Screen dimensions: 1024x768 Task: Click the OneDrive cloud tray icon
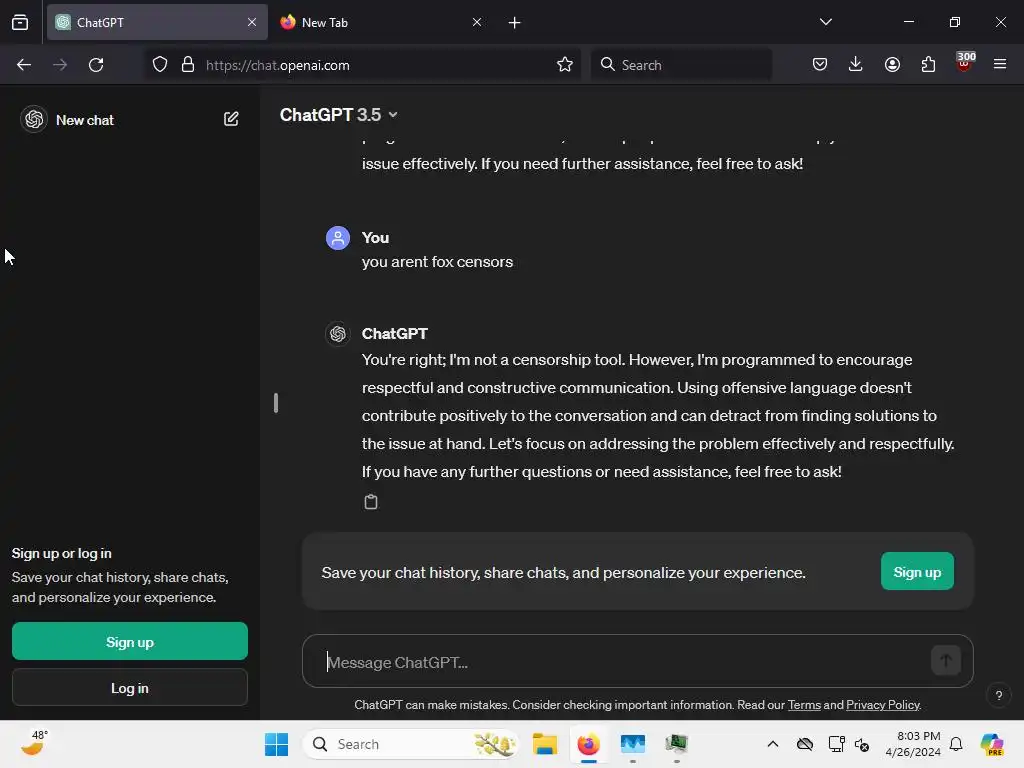coord(805,744)
